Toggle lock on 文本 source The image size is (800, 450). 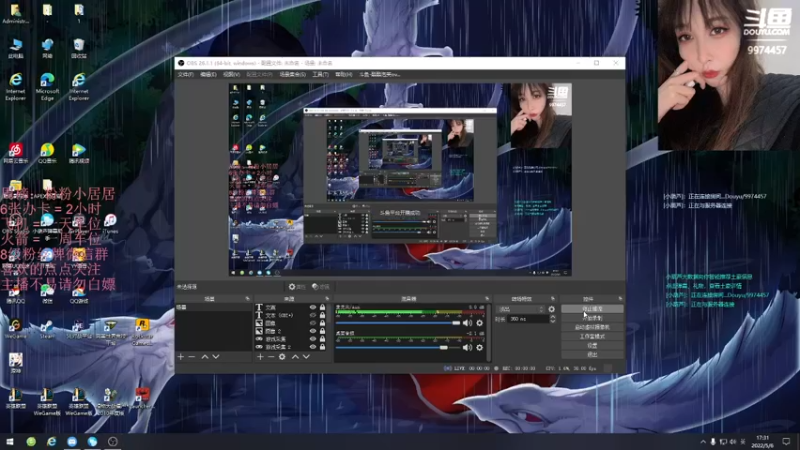(322, 307)
